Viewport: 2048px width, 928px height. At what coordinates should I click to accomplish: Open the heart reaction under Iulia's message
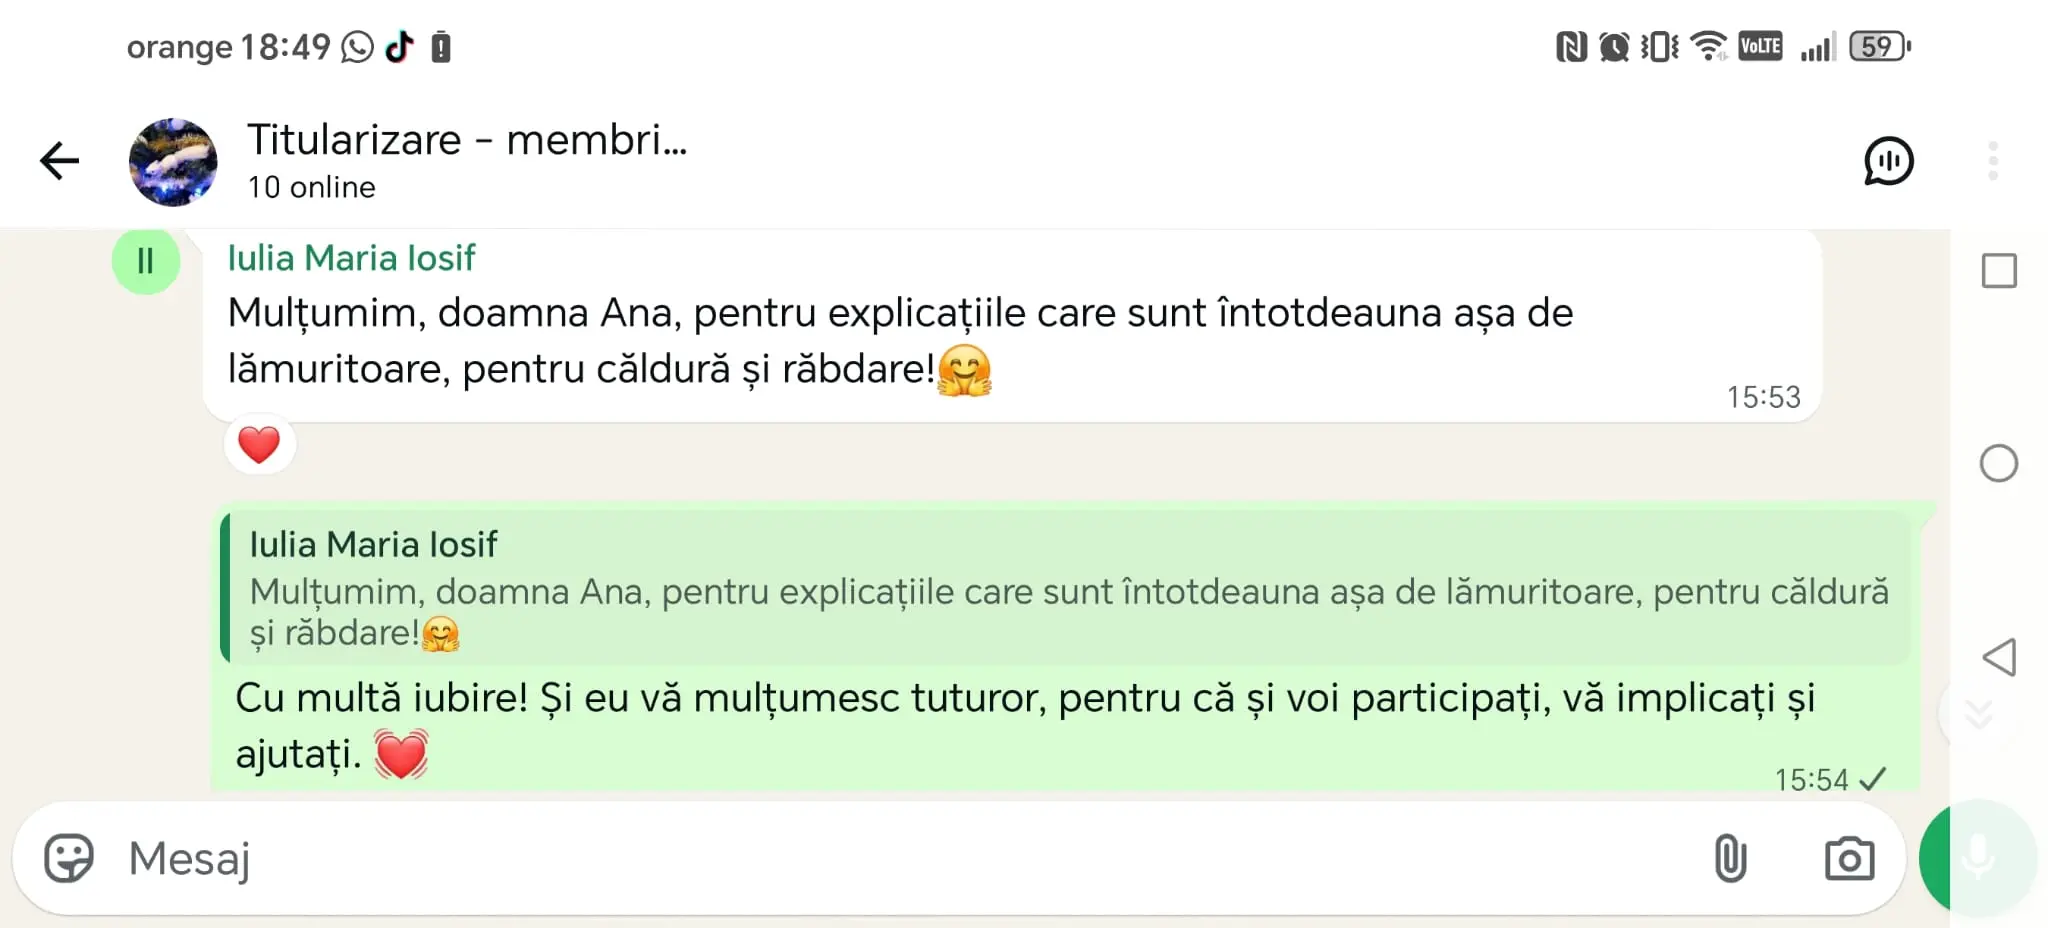coord(259,445)
